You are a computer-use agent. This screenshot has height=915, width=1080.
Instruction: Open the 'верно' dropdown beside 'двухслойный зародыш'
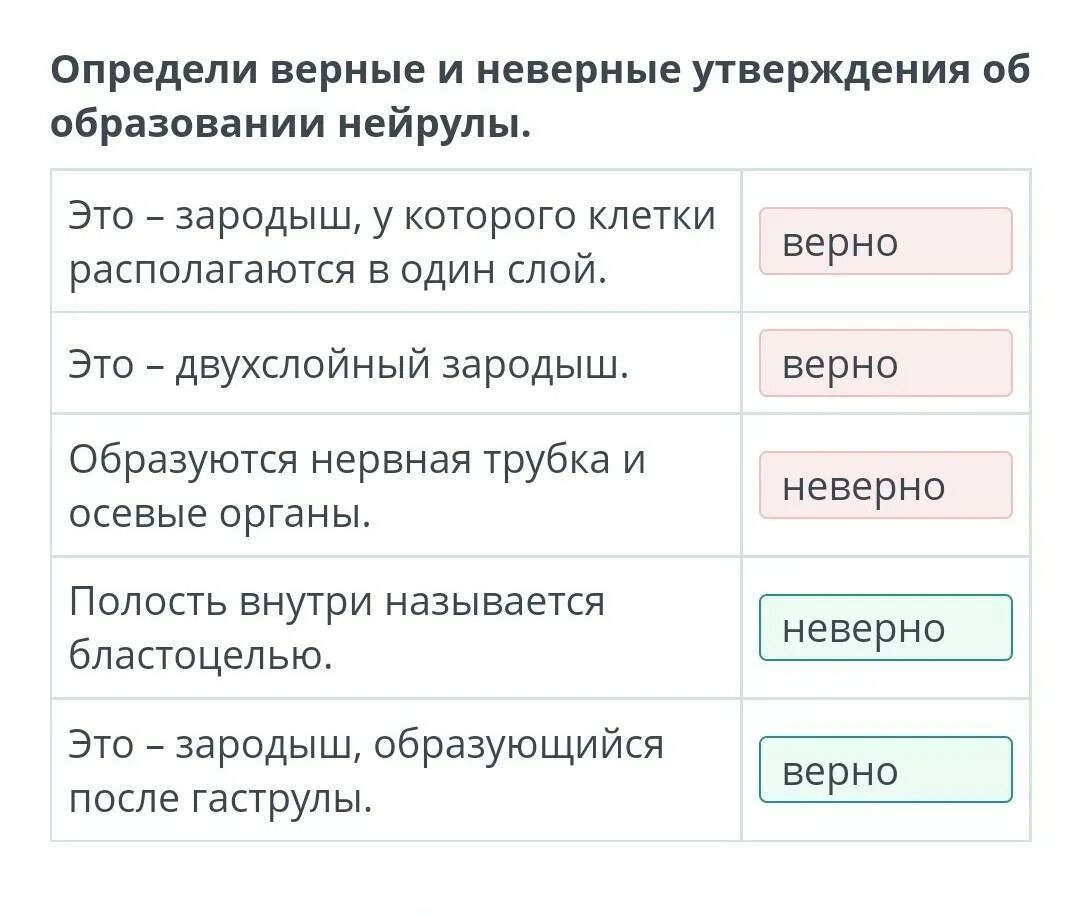point(886,363)
